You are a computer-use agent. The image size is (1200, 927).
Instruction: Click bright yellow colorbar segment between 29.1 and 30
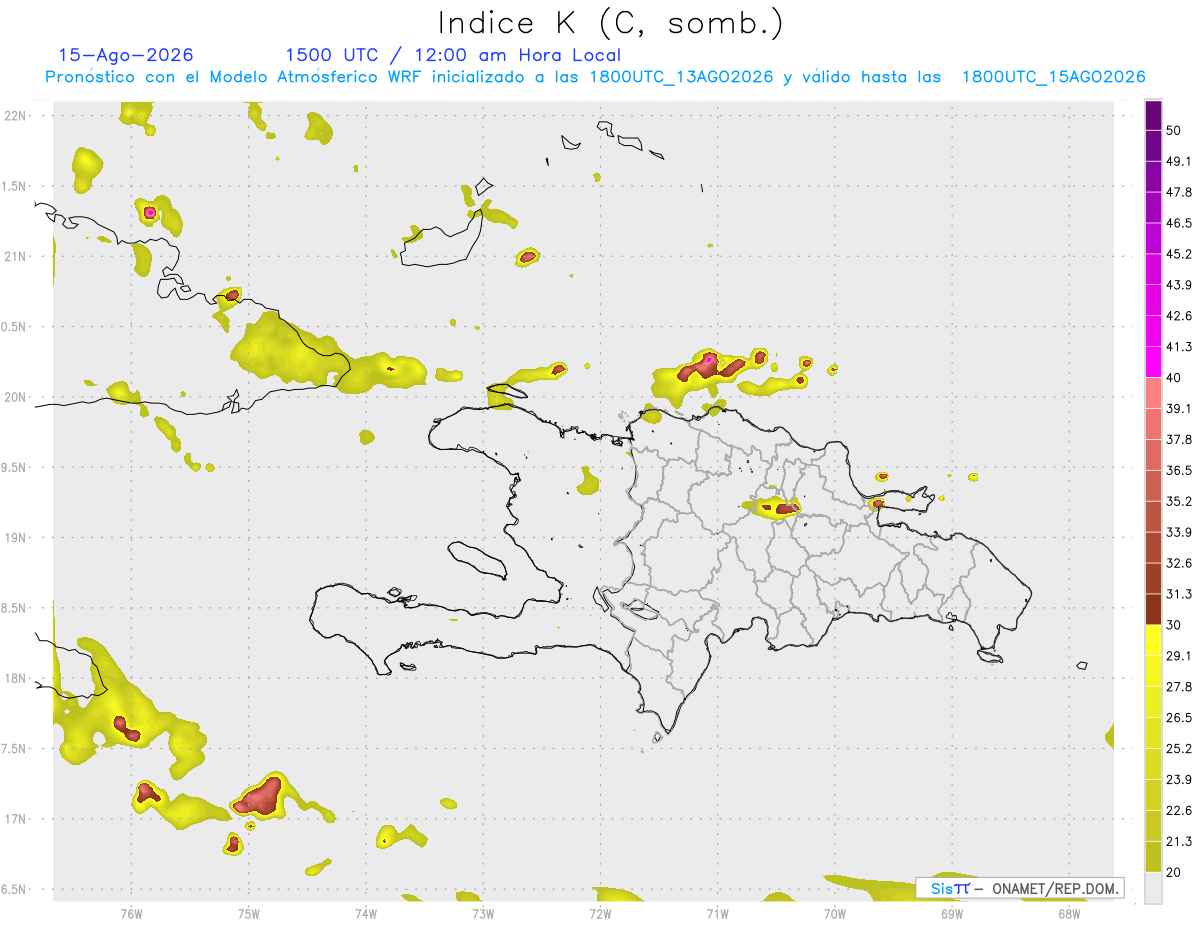(x=1154, y=640)
